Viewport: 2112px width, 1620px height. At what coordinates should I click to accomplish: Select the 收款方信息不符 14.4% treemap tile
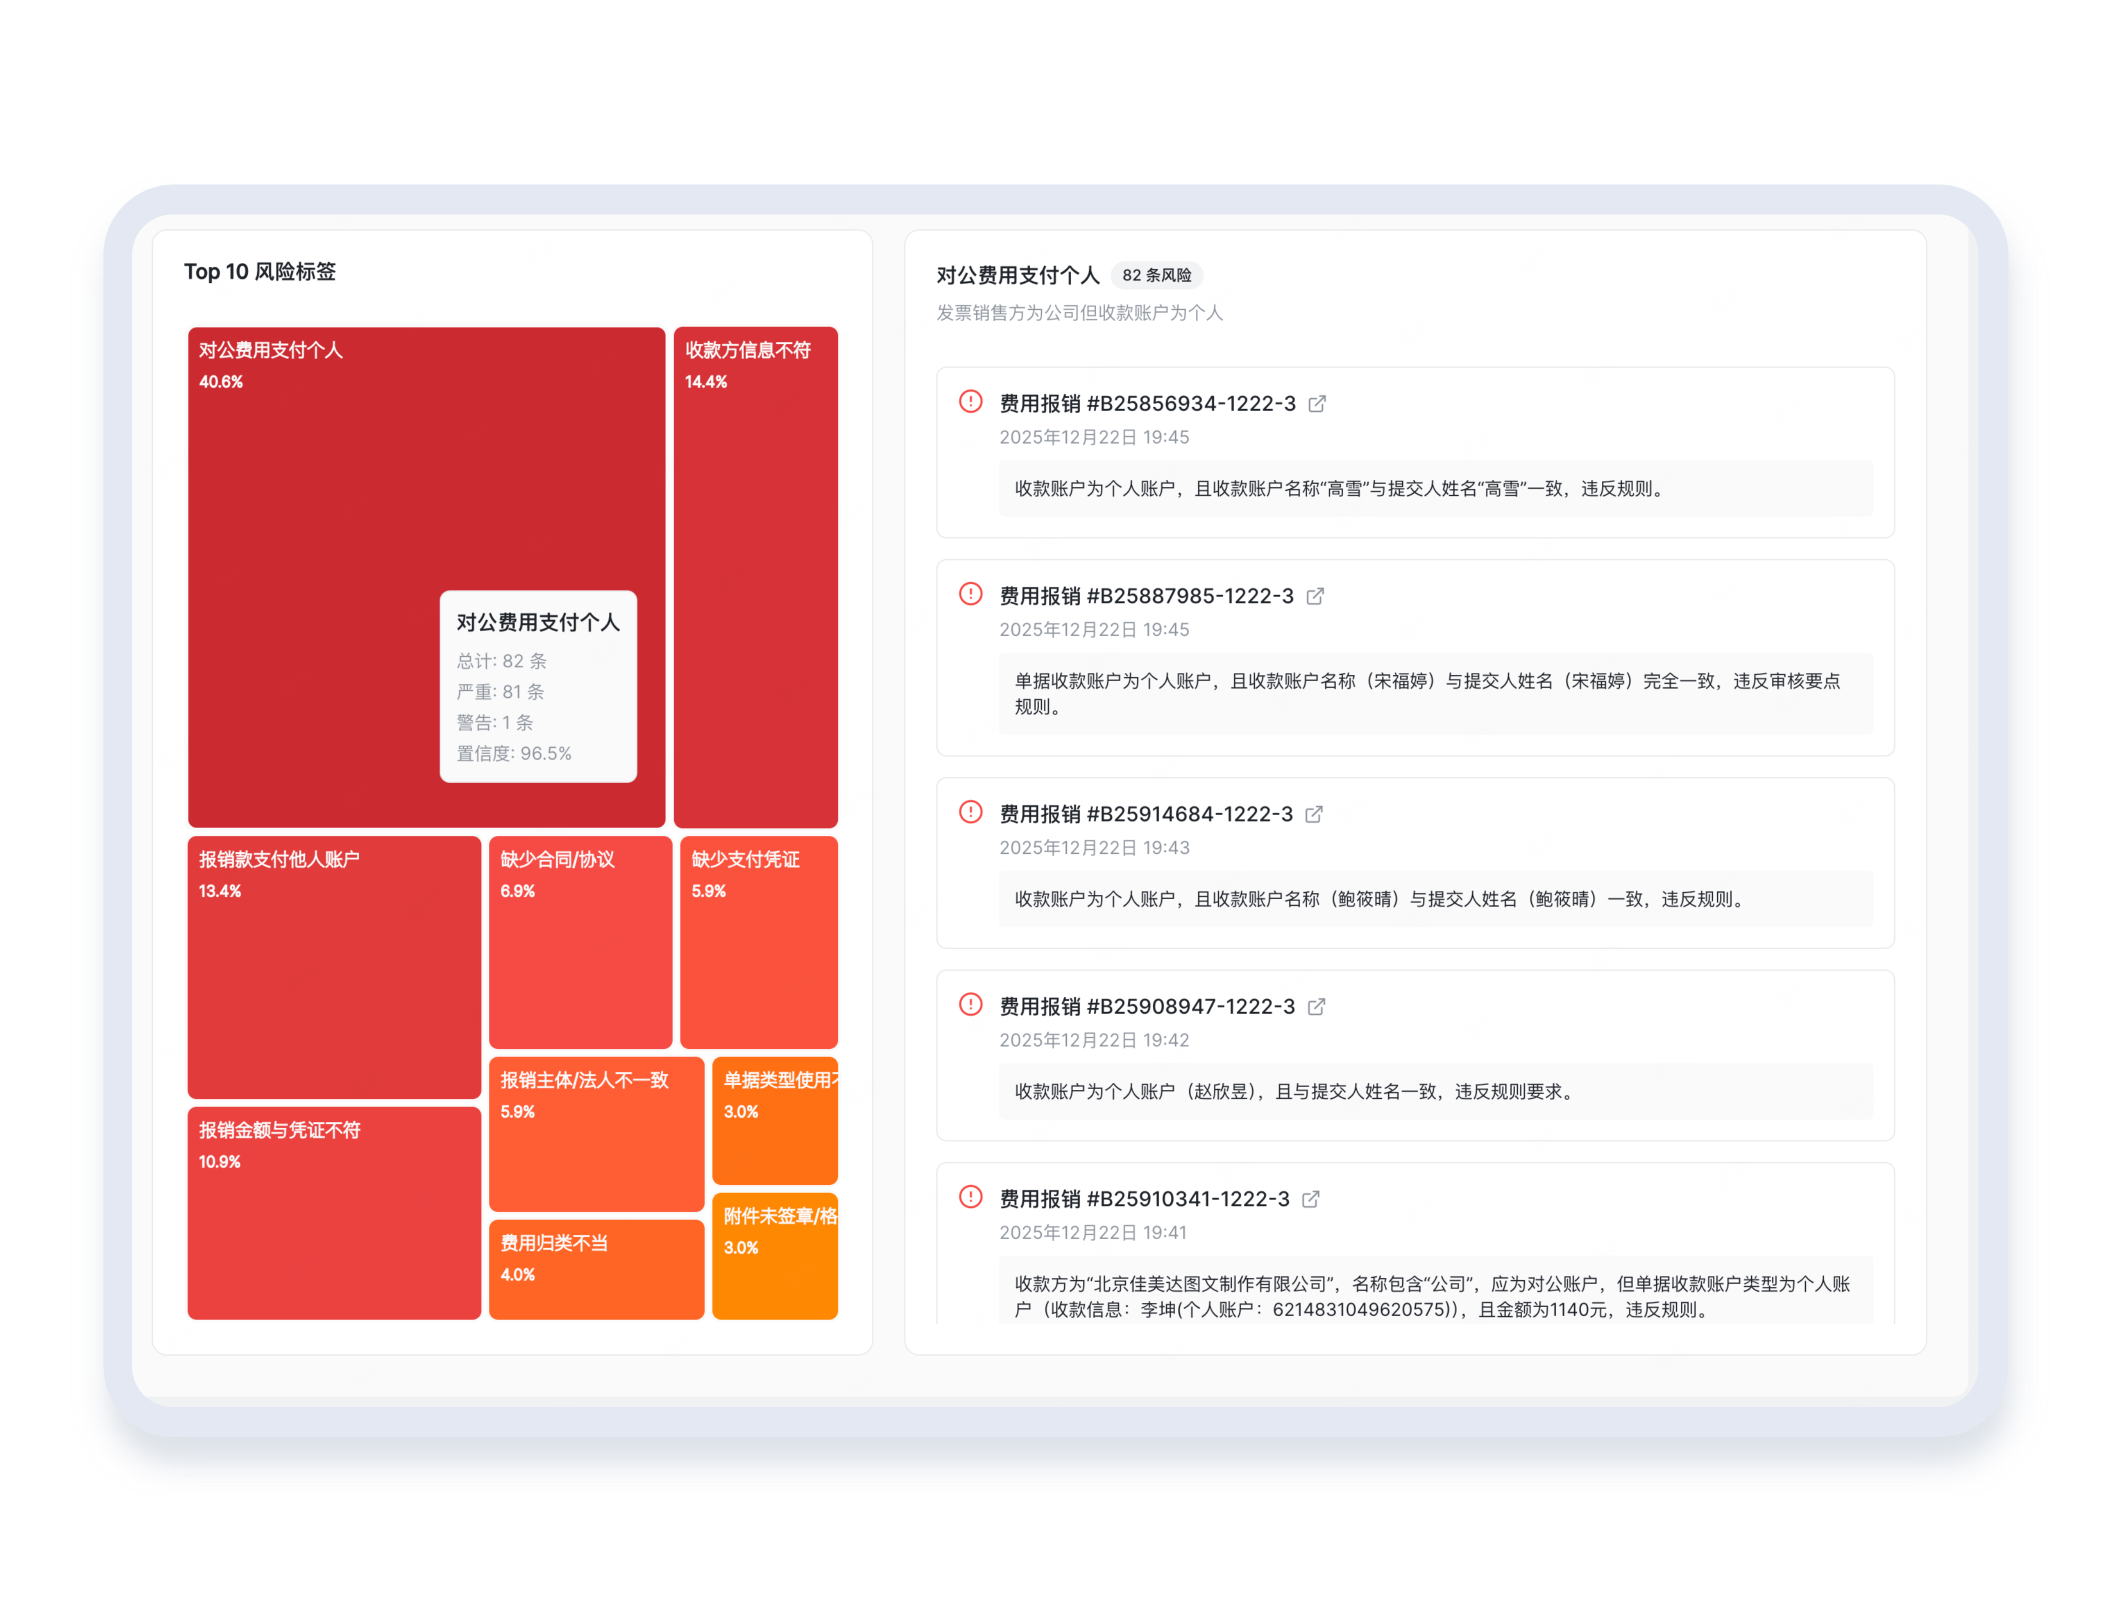pos(755,577)
